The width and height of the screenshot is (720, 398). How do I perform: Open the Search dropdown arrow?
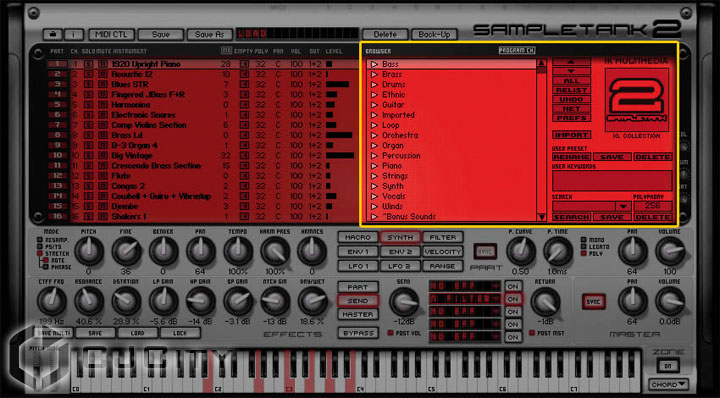click(623, 207)
